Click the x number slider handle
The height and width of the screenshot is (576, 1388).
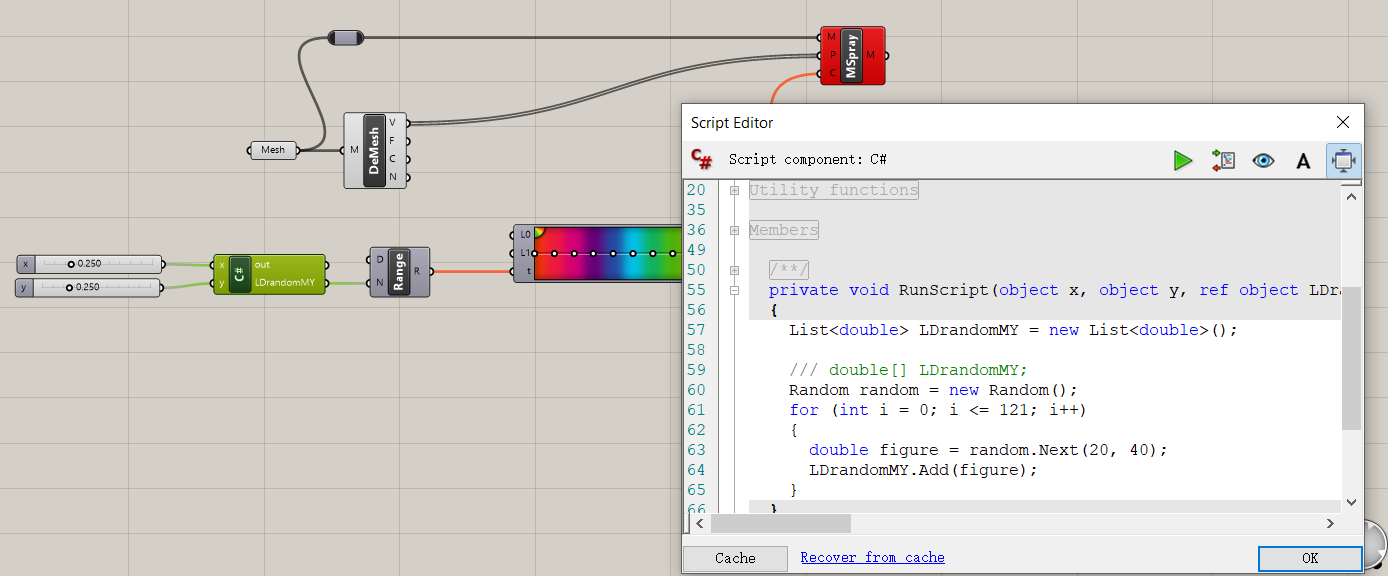point(71,264)
